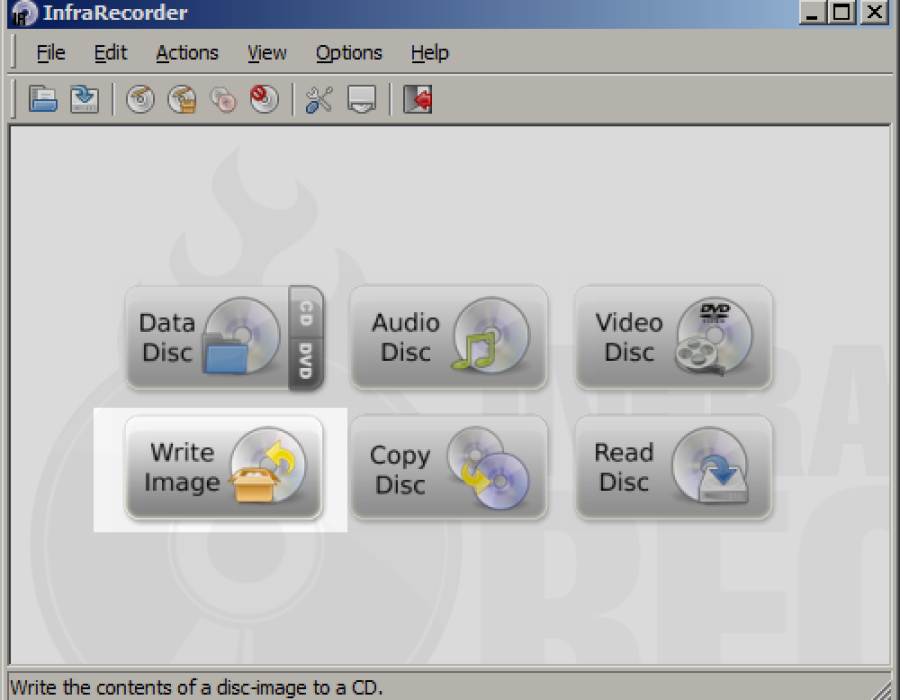Open the Help menu
This screenshot has width=900, height=700.
click(x=430, y=53)
